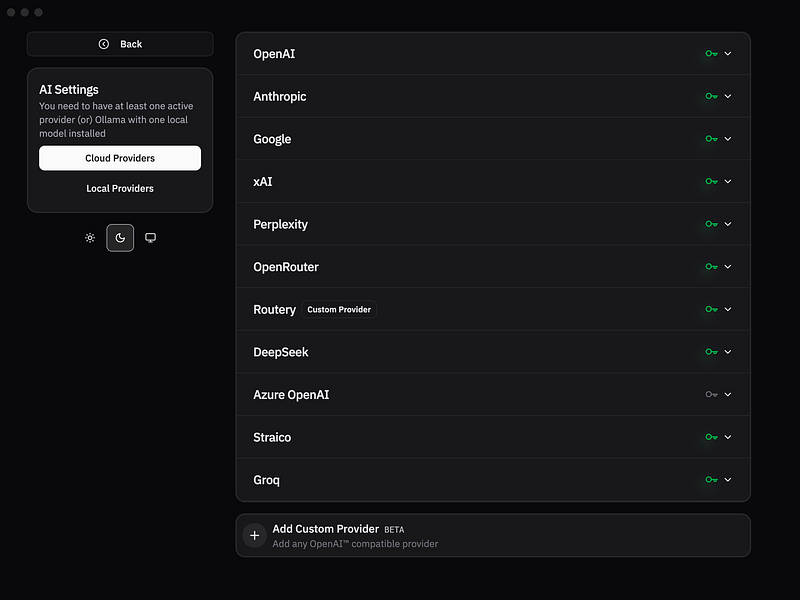This screenshot has height=600, width=800.
Task: Select system theme monitor icon
Action: (151, 238)
